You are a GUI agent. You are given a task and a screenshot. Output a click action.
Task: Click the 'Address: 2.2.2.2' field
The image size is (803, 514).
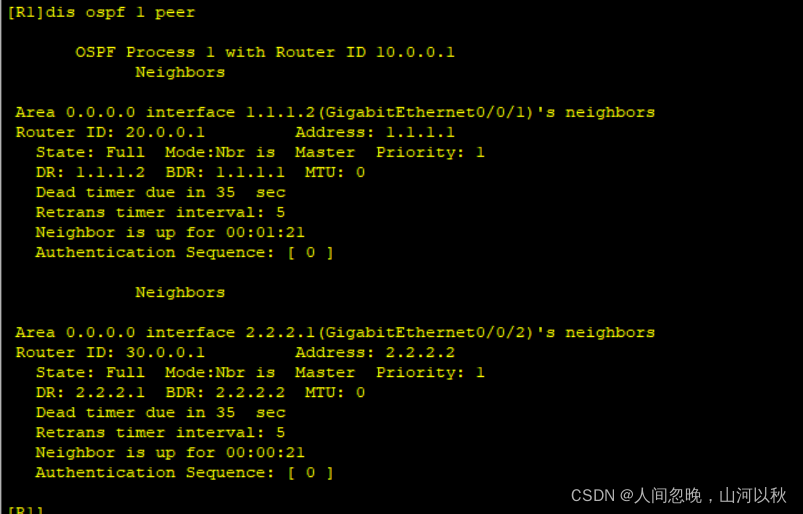[375, 352]
